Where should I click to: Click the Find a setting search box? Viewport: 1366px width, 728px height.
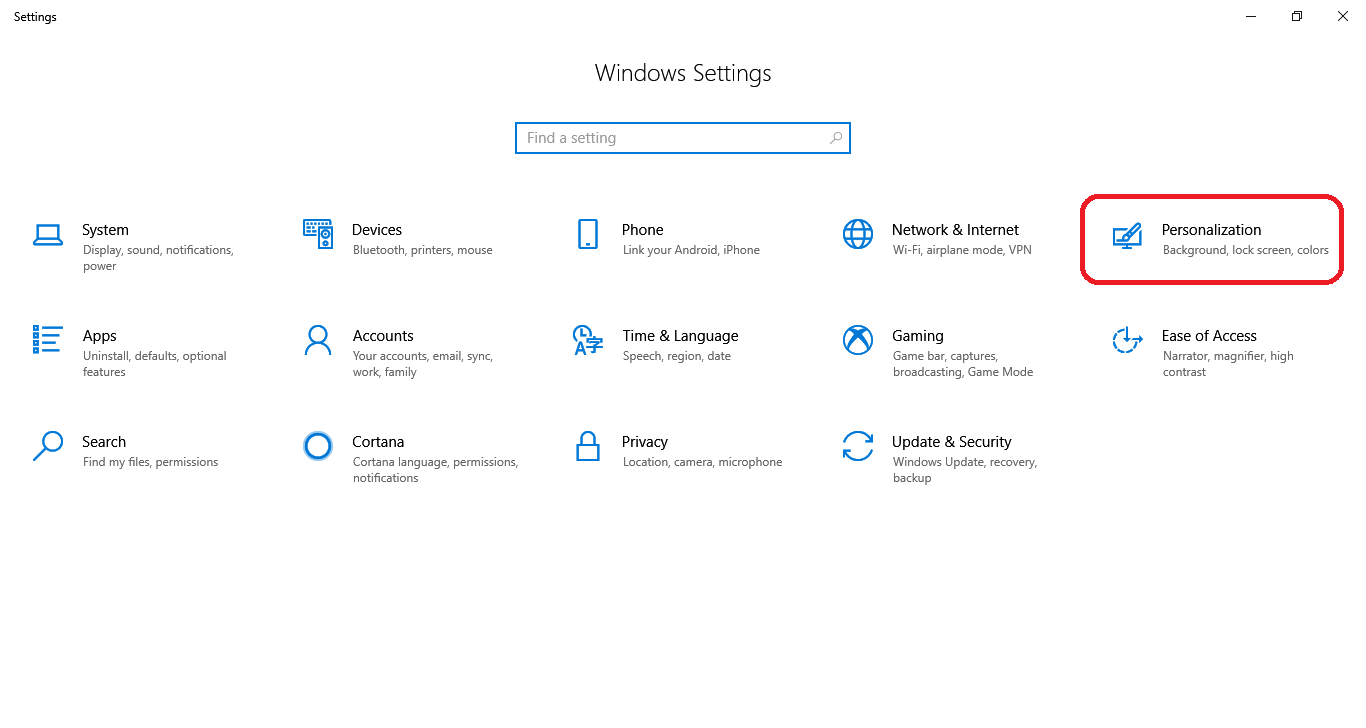pyautogui.click(x=670, y=138)
